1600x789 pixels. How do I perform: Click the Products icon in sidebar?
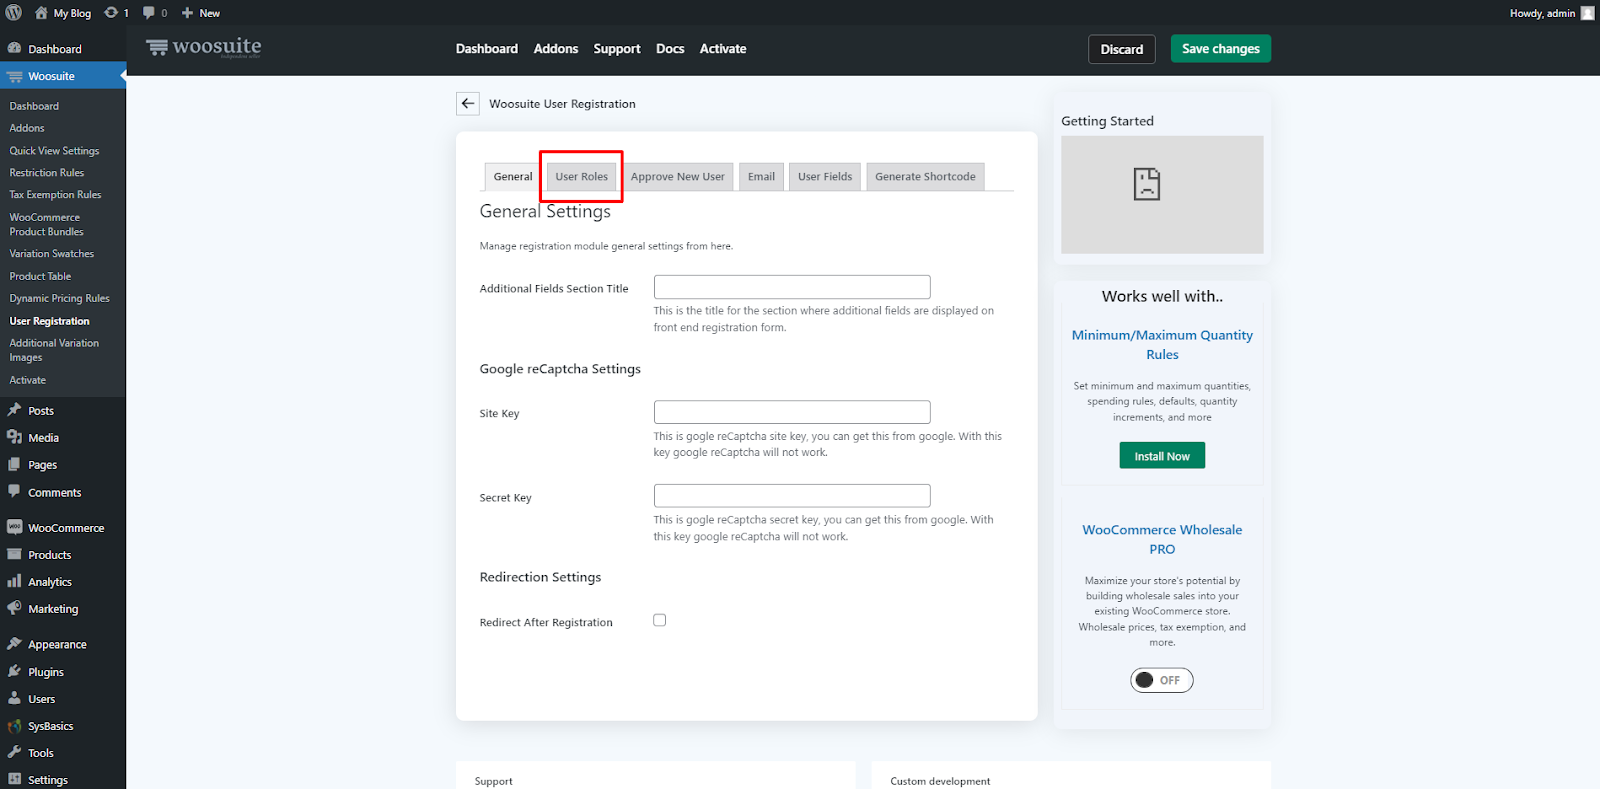(14, 554)
